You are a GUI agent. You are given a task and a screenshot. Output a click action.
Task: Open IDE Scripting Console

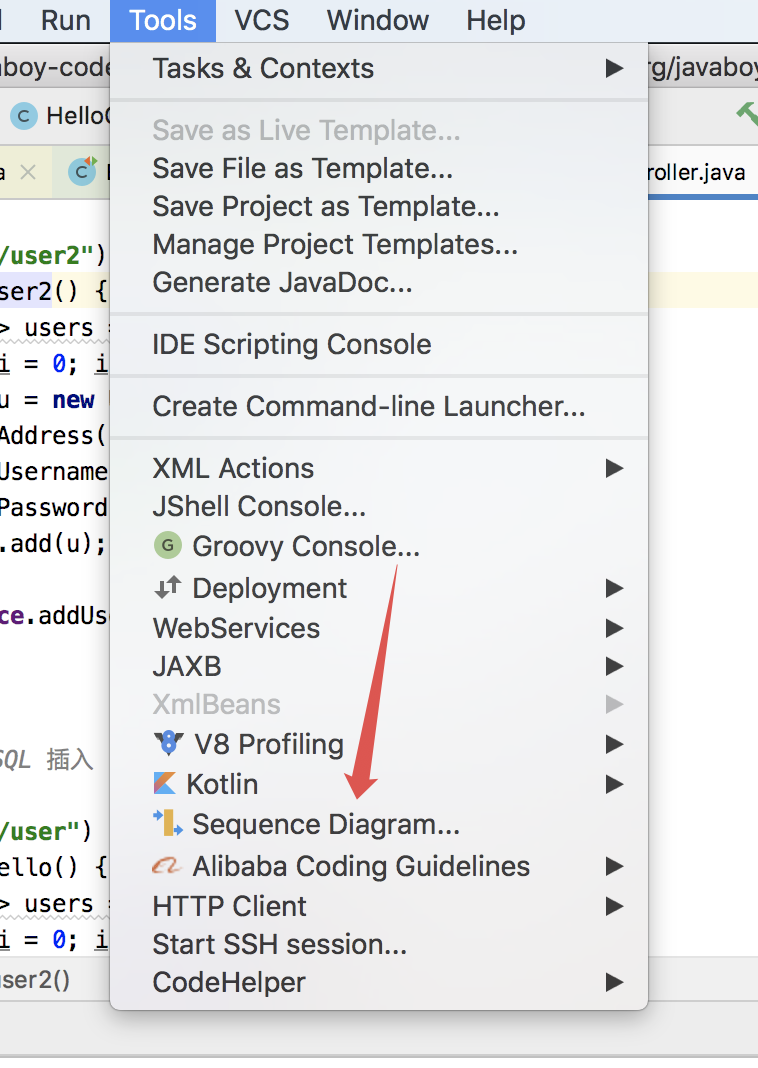(x=379, y=345)
